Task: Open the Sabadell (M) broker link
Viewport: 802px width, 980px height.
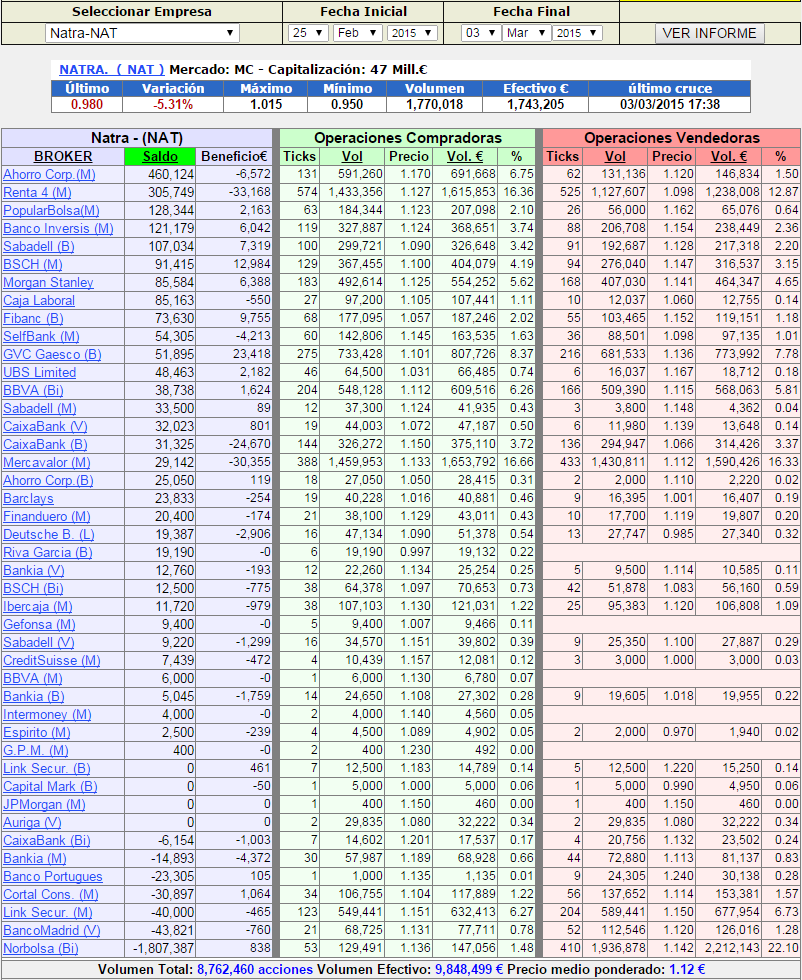Action: point(40,409)
